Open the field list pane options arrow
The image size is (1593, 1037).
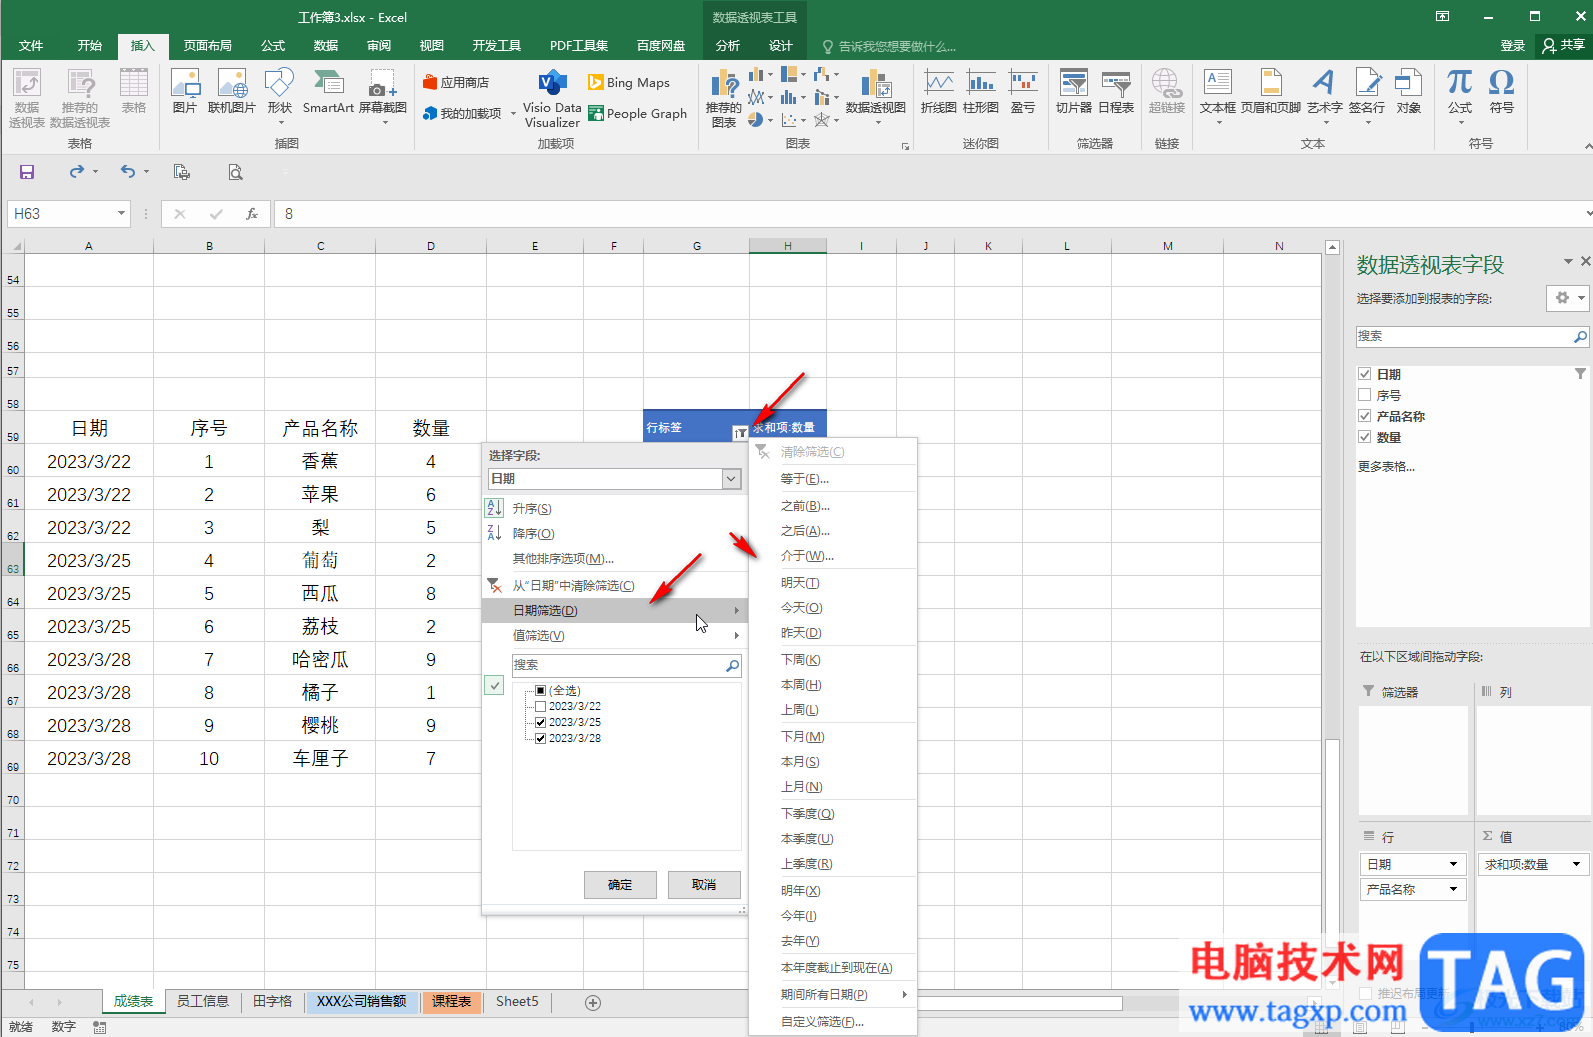[x=1567, y=262]
